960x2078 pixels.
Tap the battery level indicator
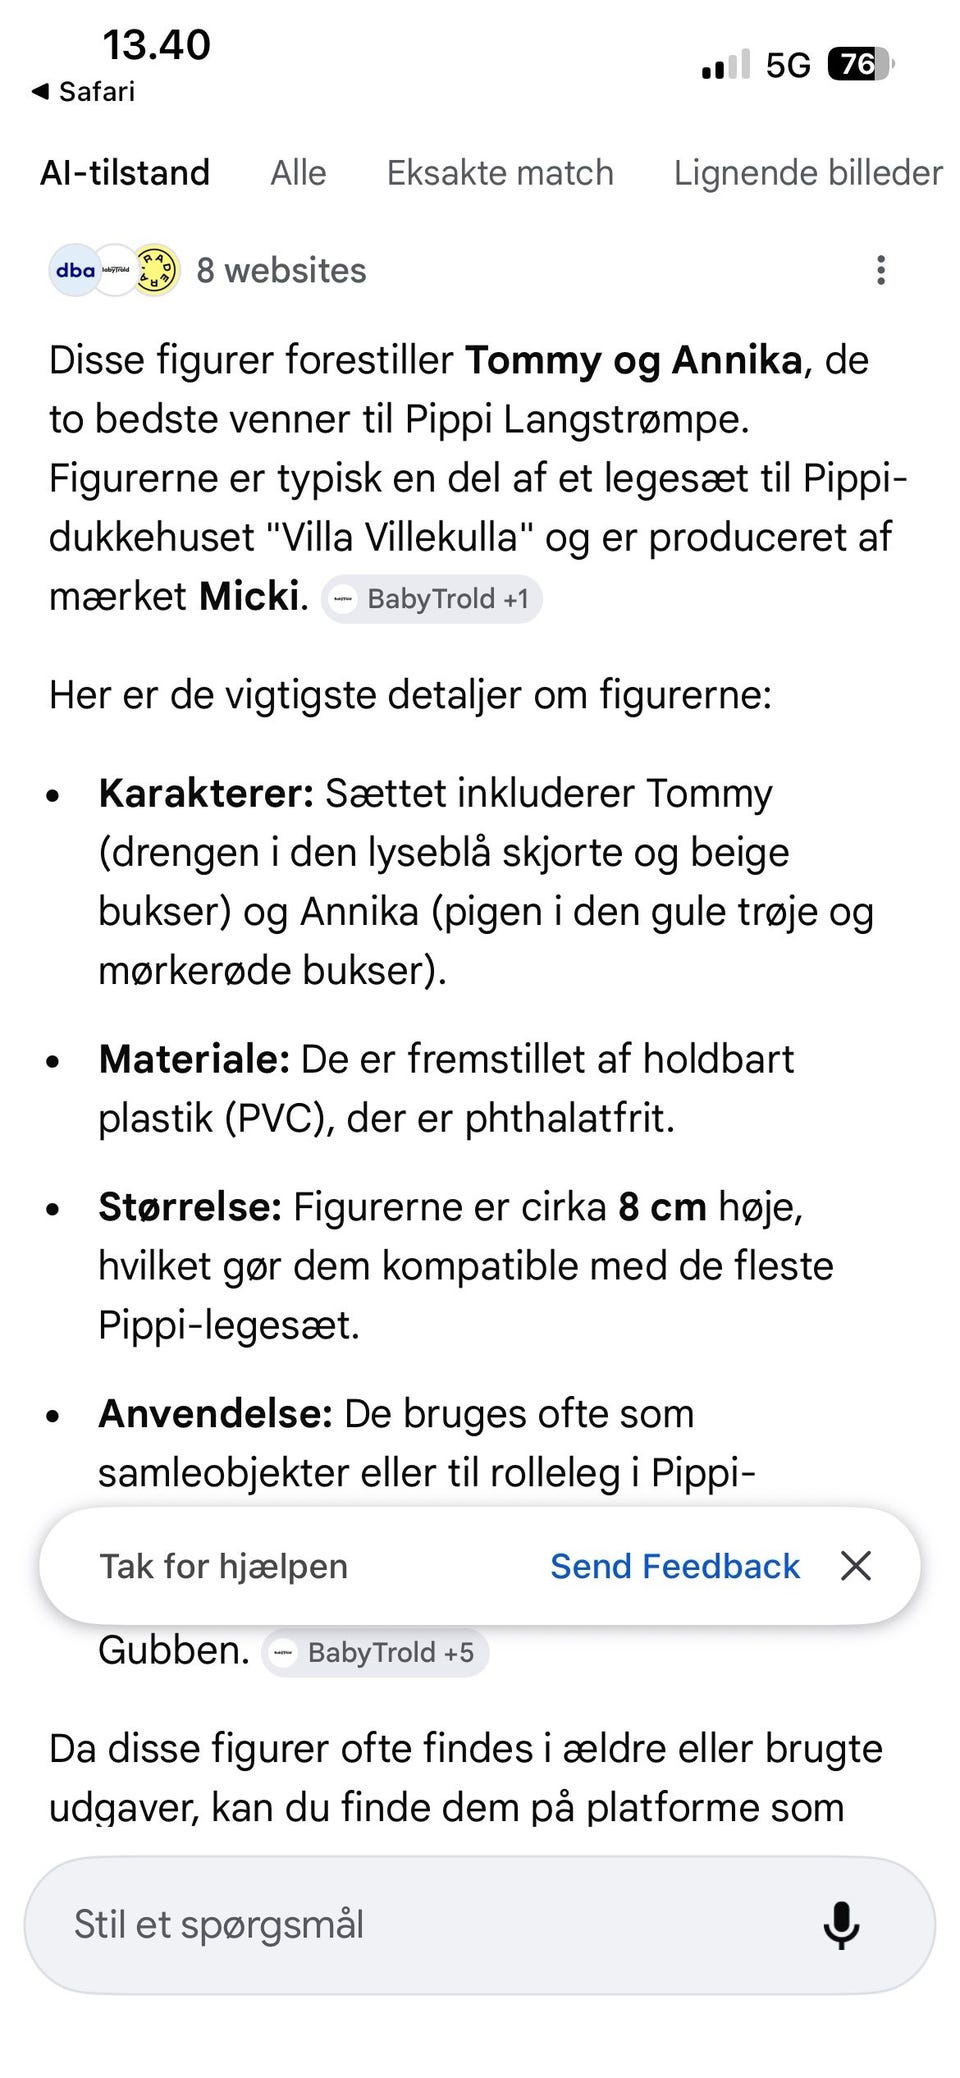tap(859, 65)
